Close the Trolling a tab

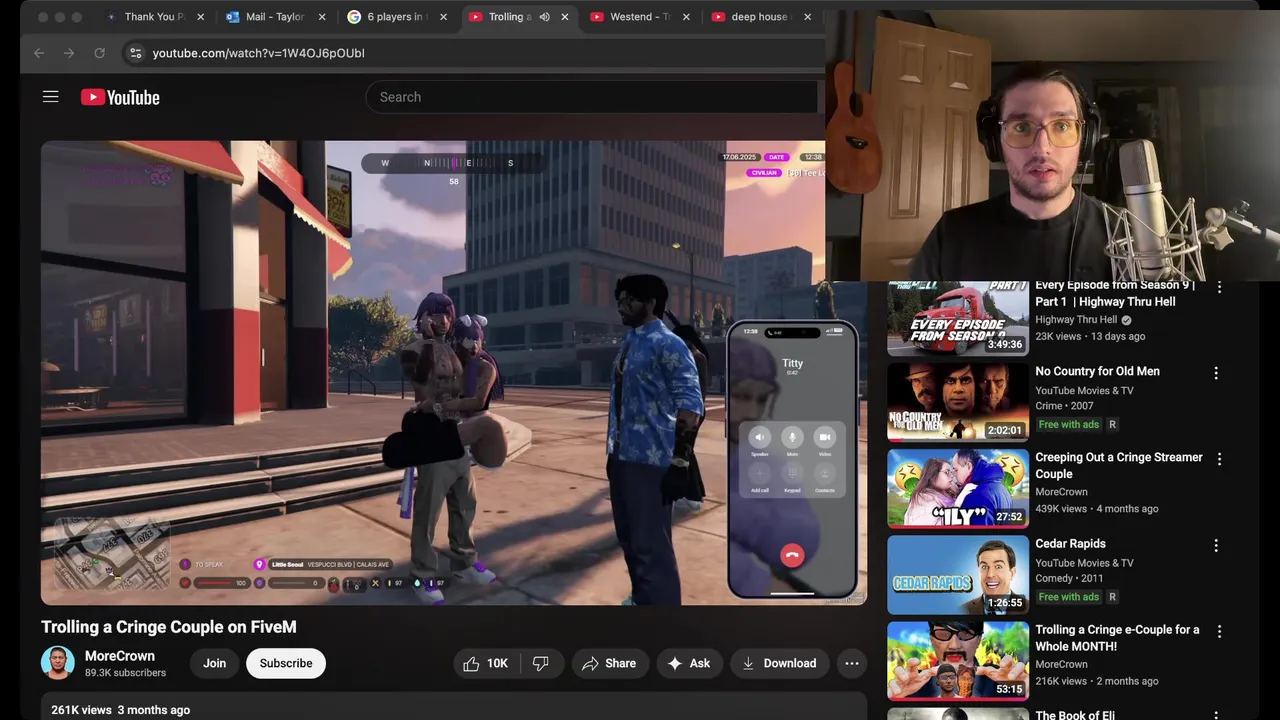click(x=565, y=17)
